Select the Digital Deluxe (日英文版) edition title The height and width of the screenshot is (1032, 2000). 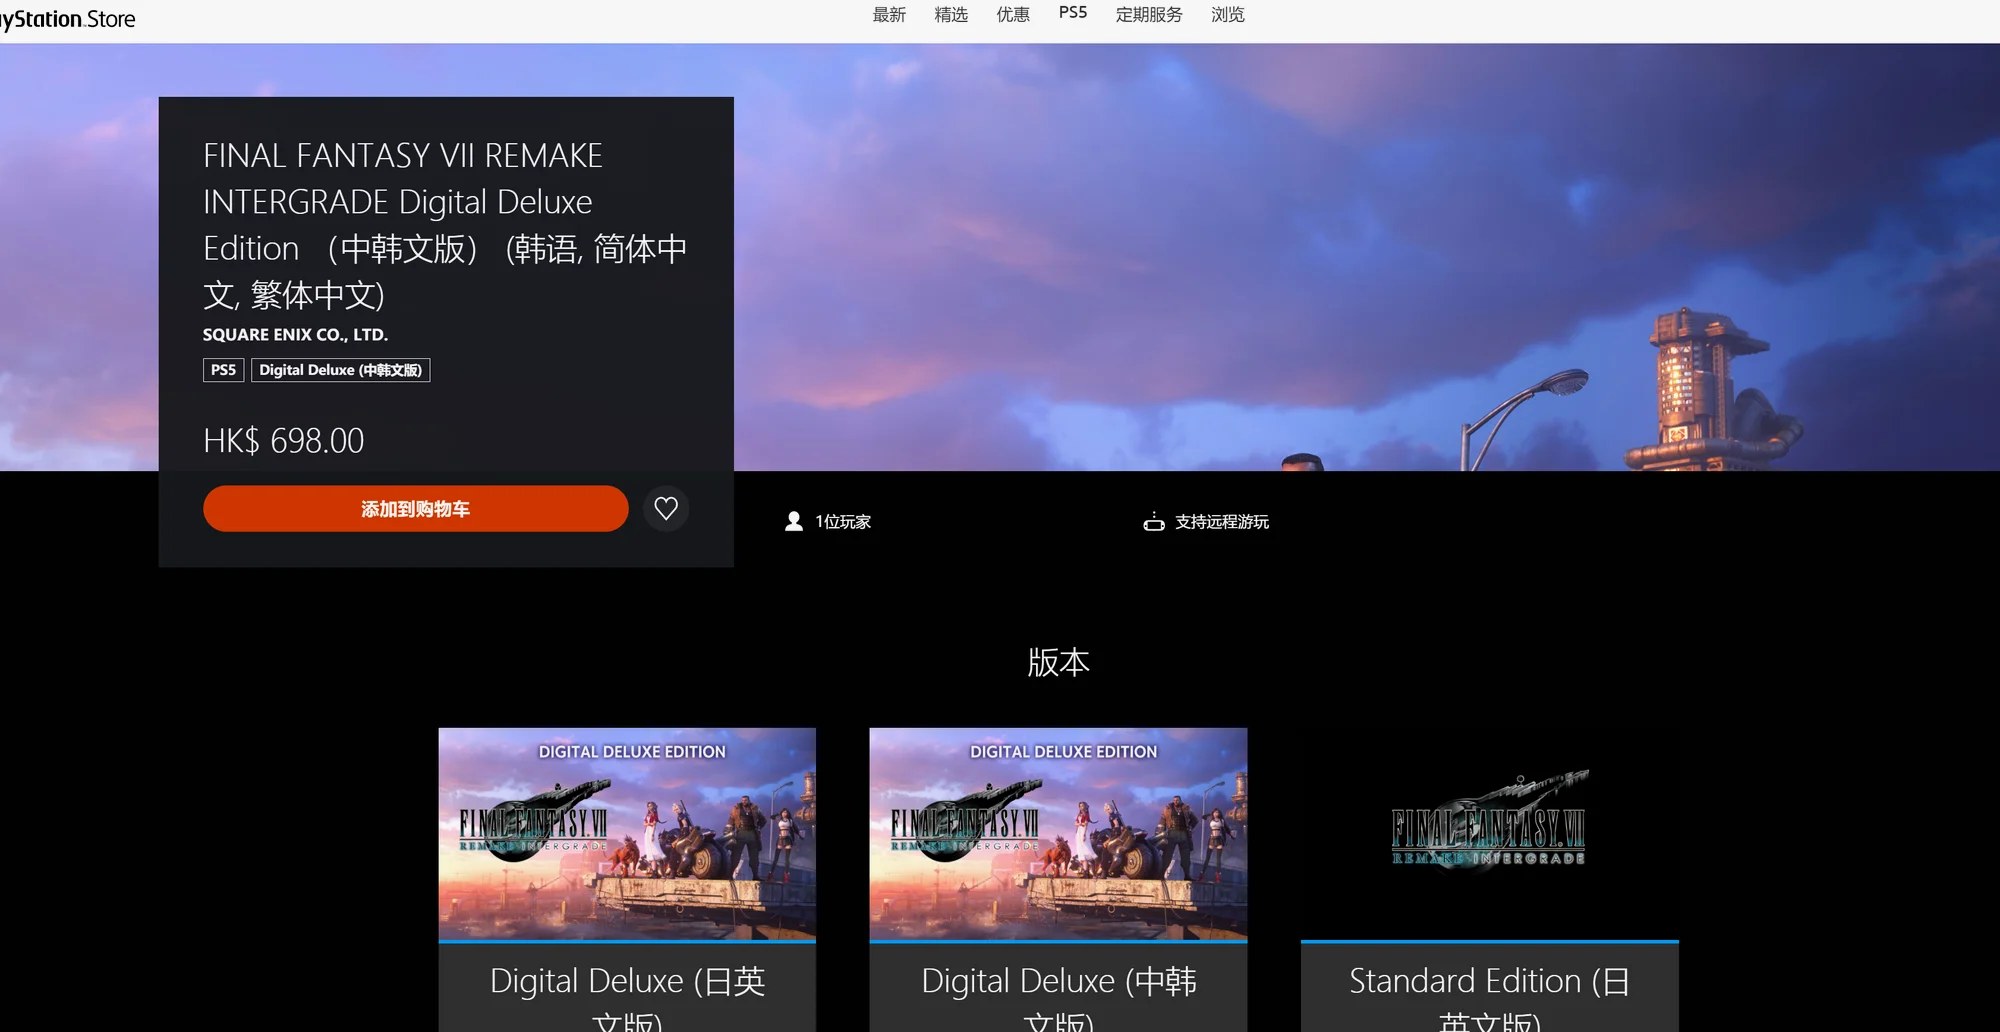(x=627, y=998)
